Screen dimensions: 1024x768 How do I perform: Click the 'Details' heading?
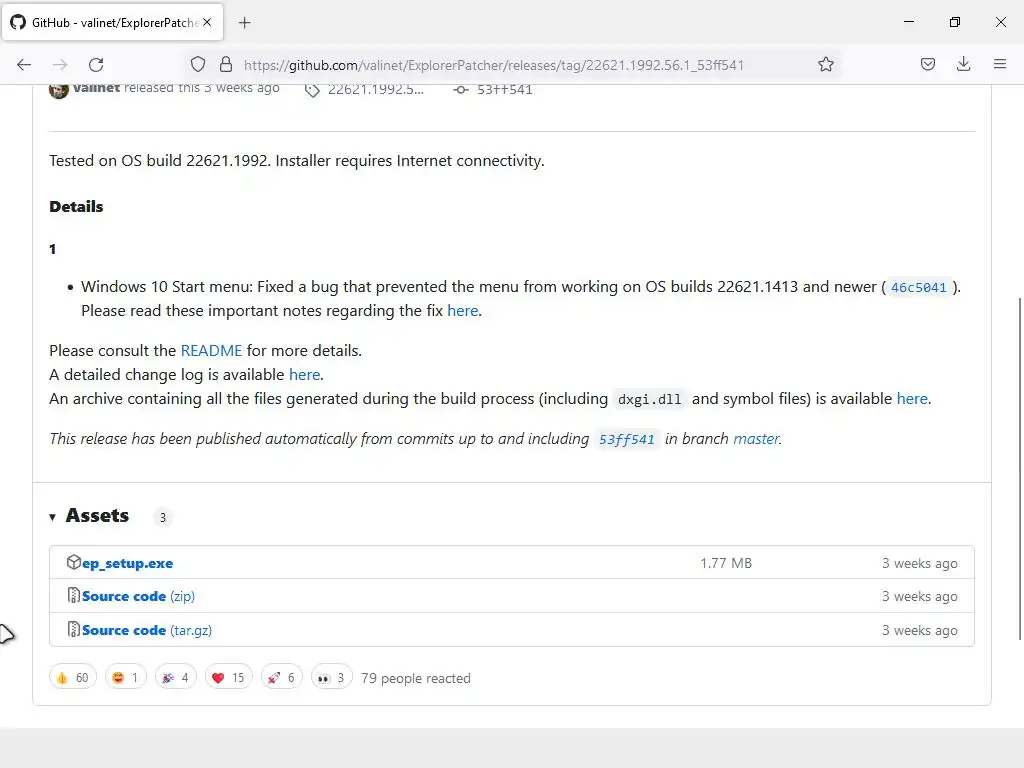click(x=76, y=207)
